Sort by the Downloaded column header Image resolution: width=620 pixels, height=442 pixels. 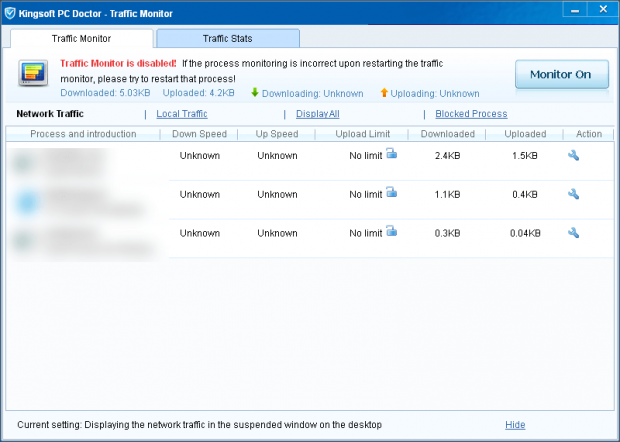448,134
